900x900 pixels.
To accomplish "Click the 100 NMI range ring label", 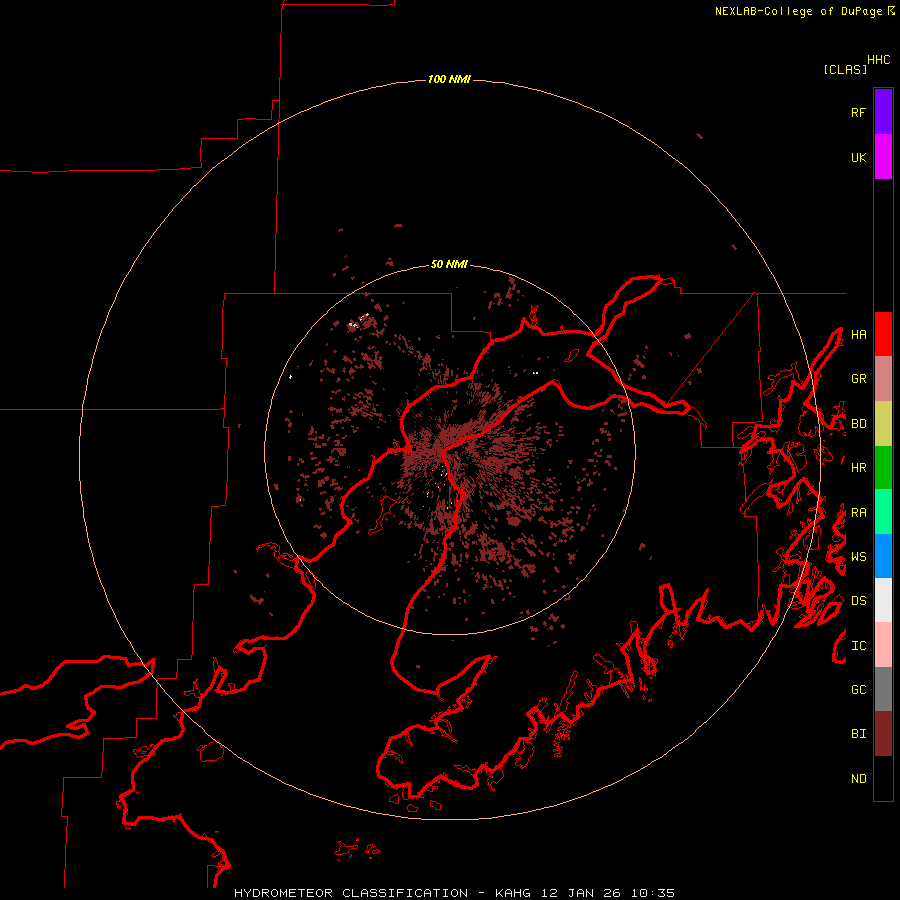I will [x=449, y=79].
